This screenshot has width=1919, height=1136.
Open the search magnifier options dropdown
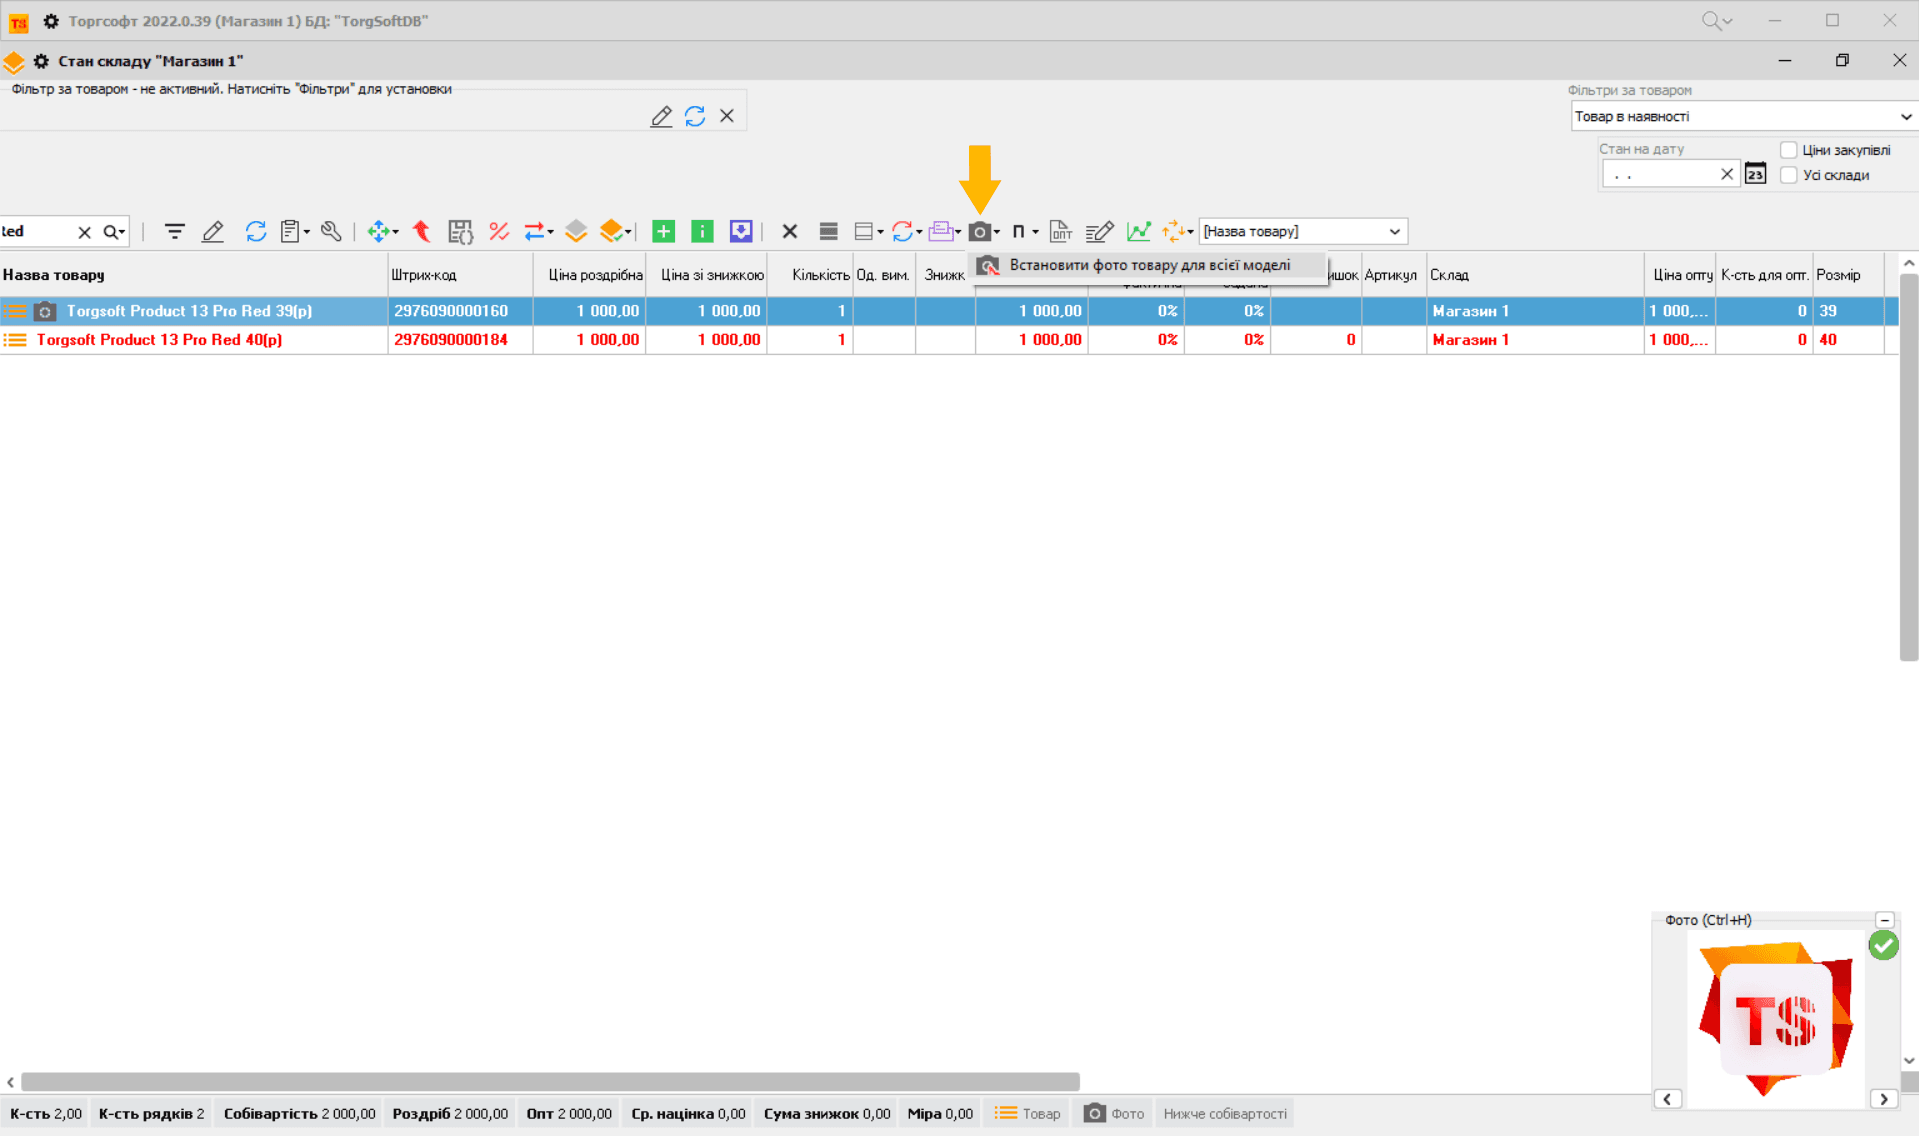(115, 232)
